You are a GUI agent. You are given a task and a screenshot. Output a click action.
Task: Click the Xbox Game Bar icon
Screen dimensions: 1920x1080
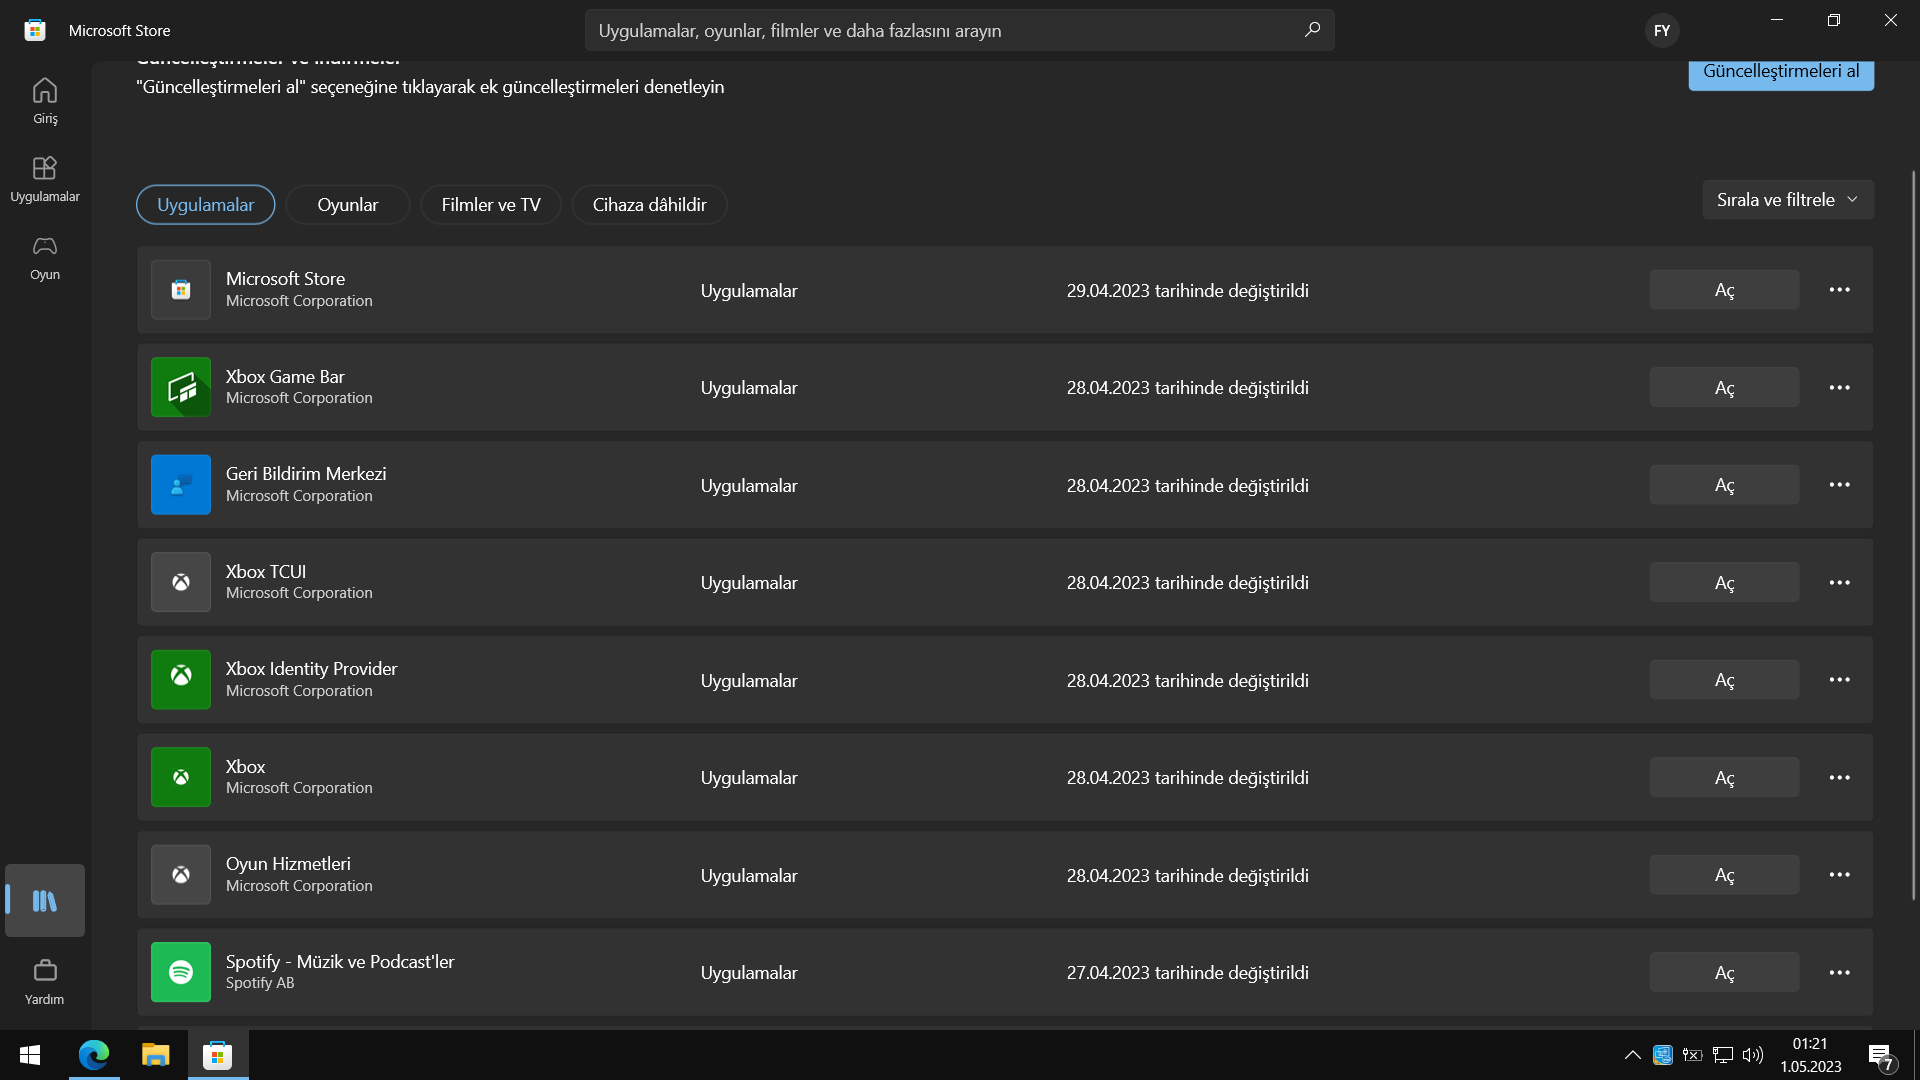tap(181, 387)
